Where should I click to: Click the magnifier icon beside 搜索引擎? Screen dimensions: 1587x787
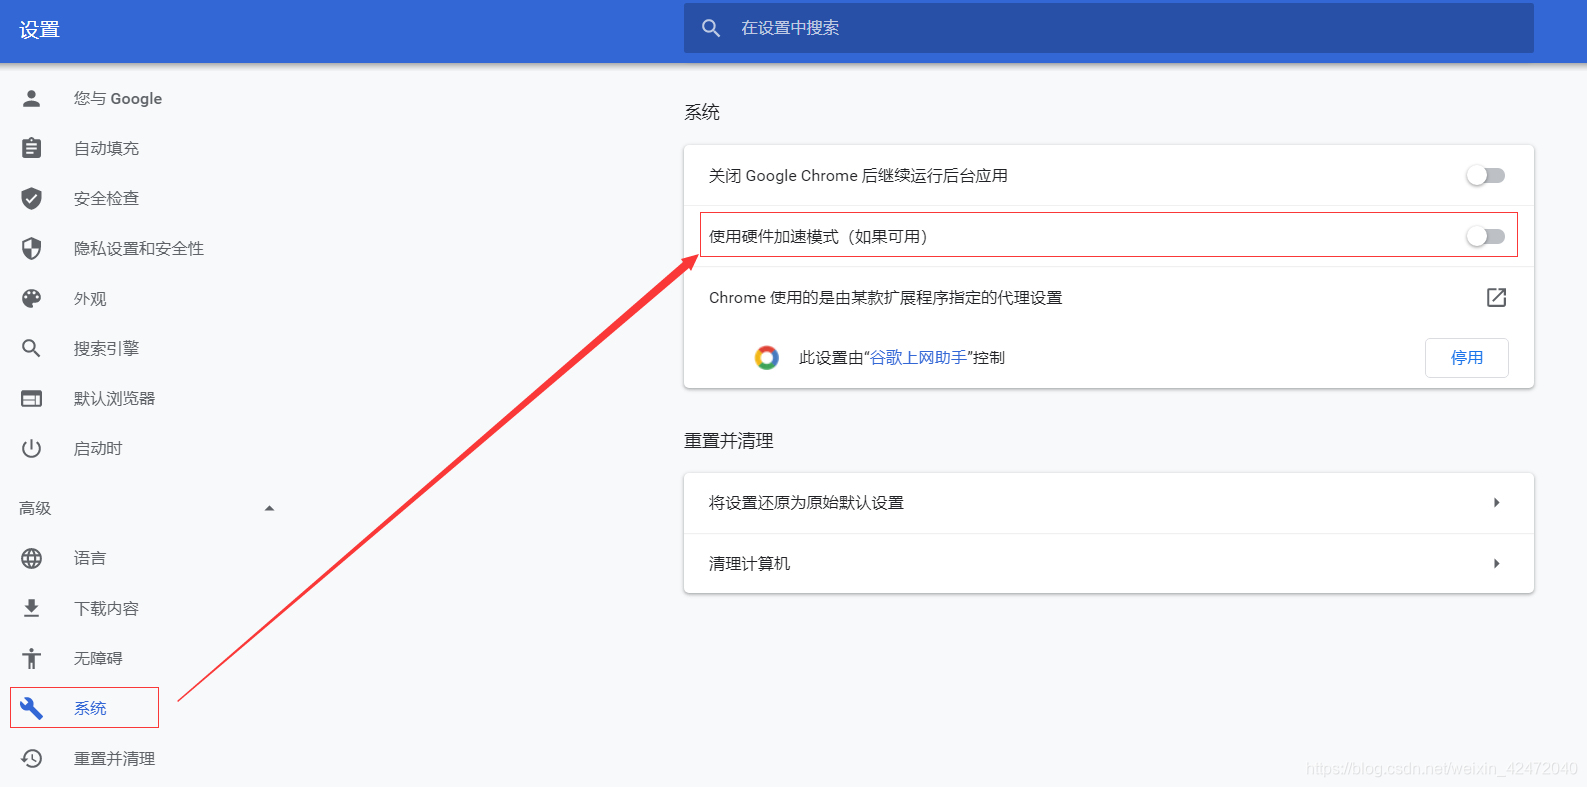click(x=32, y=348)
